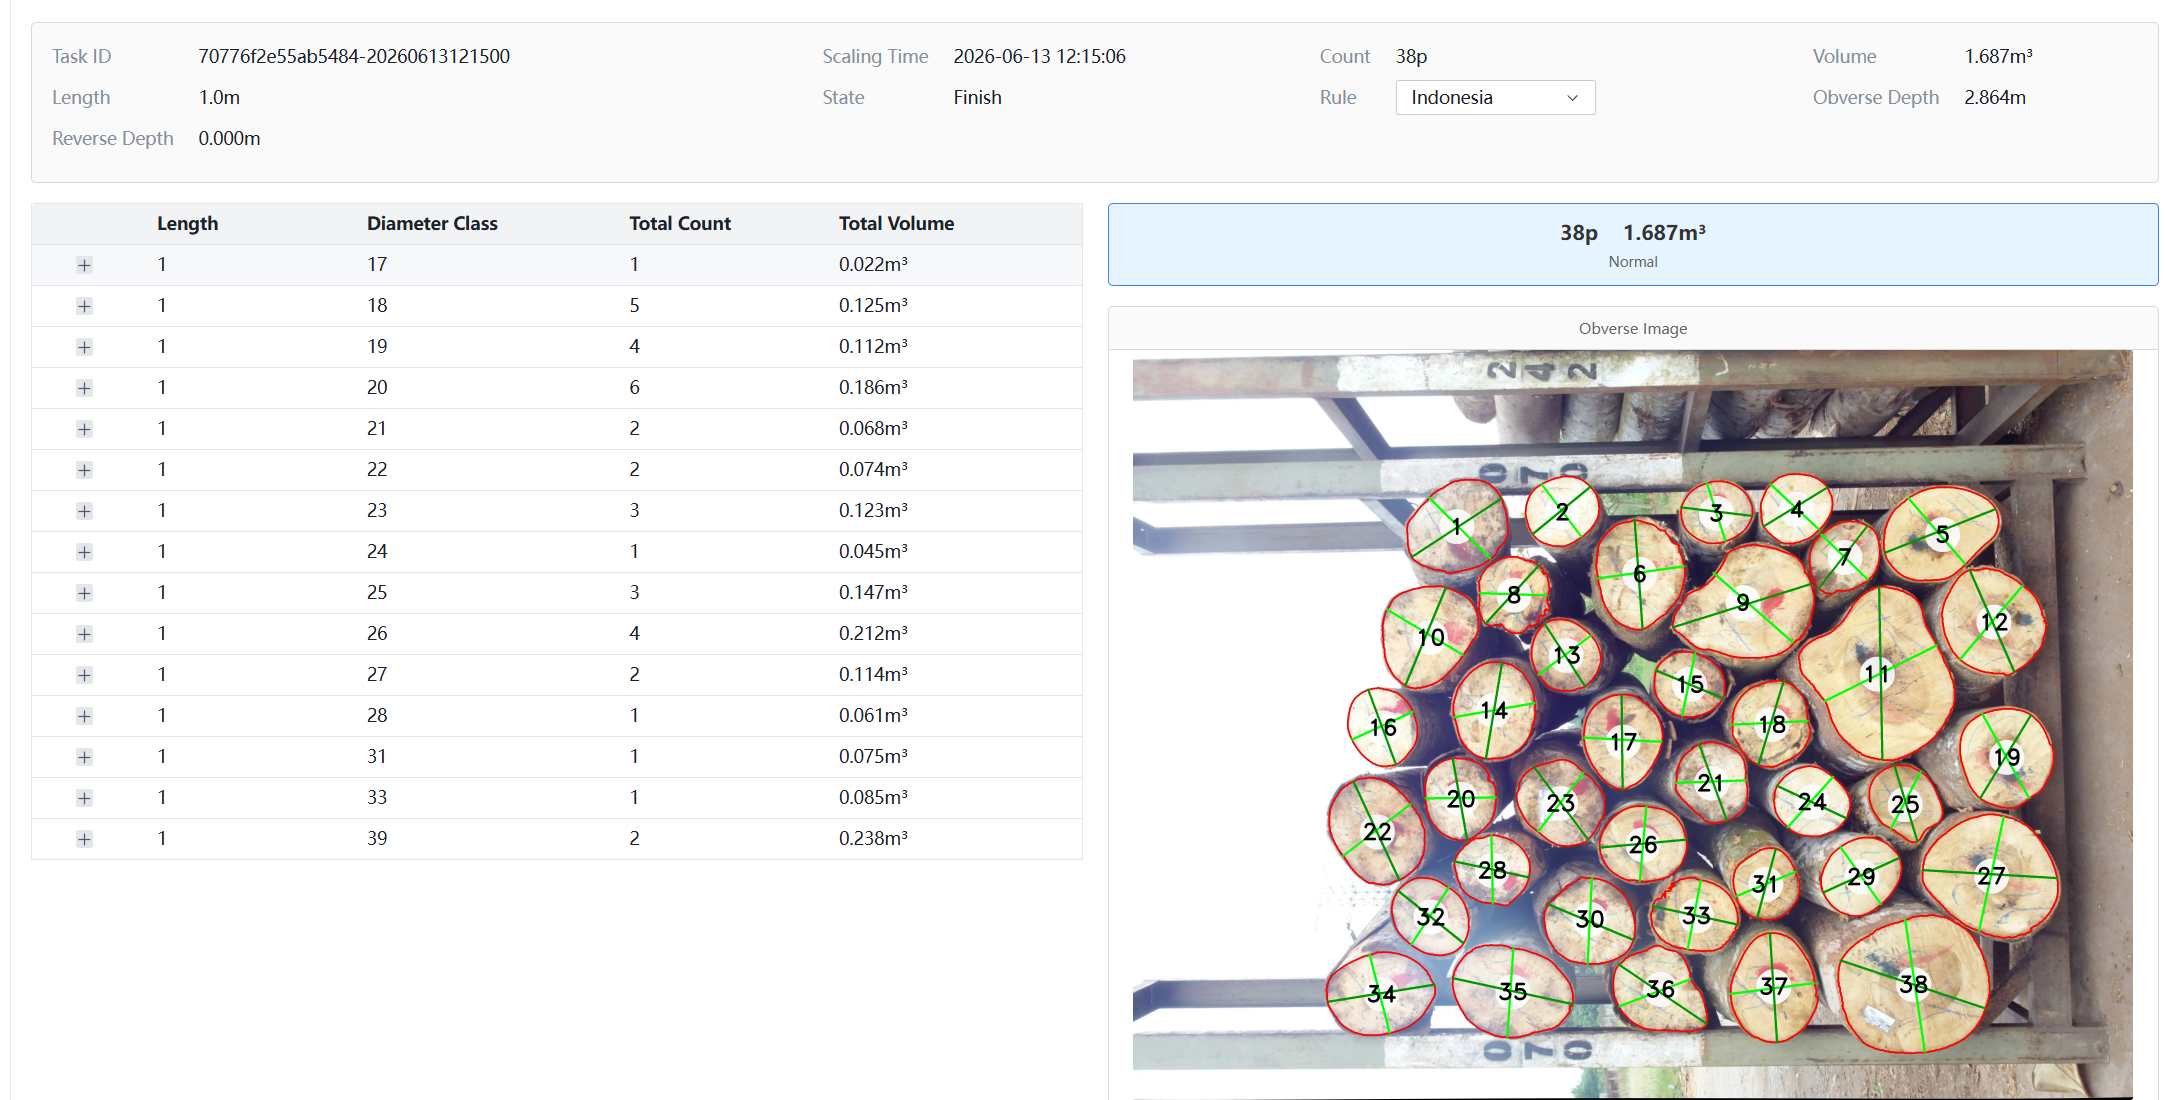This screenshot has width=2165, height=1100.
Task: Click log marker 35 in the image
Action: click(x=1512, y=991)
